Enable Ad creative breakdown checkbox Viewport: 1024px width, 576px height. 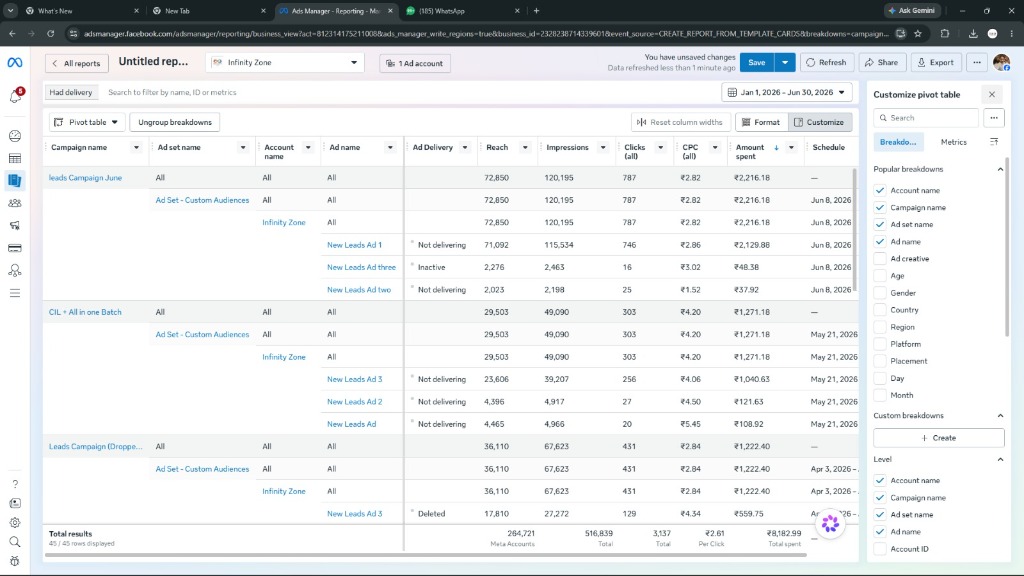pos(880,259)
